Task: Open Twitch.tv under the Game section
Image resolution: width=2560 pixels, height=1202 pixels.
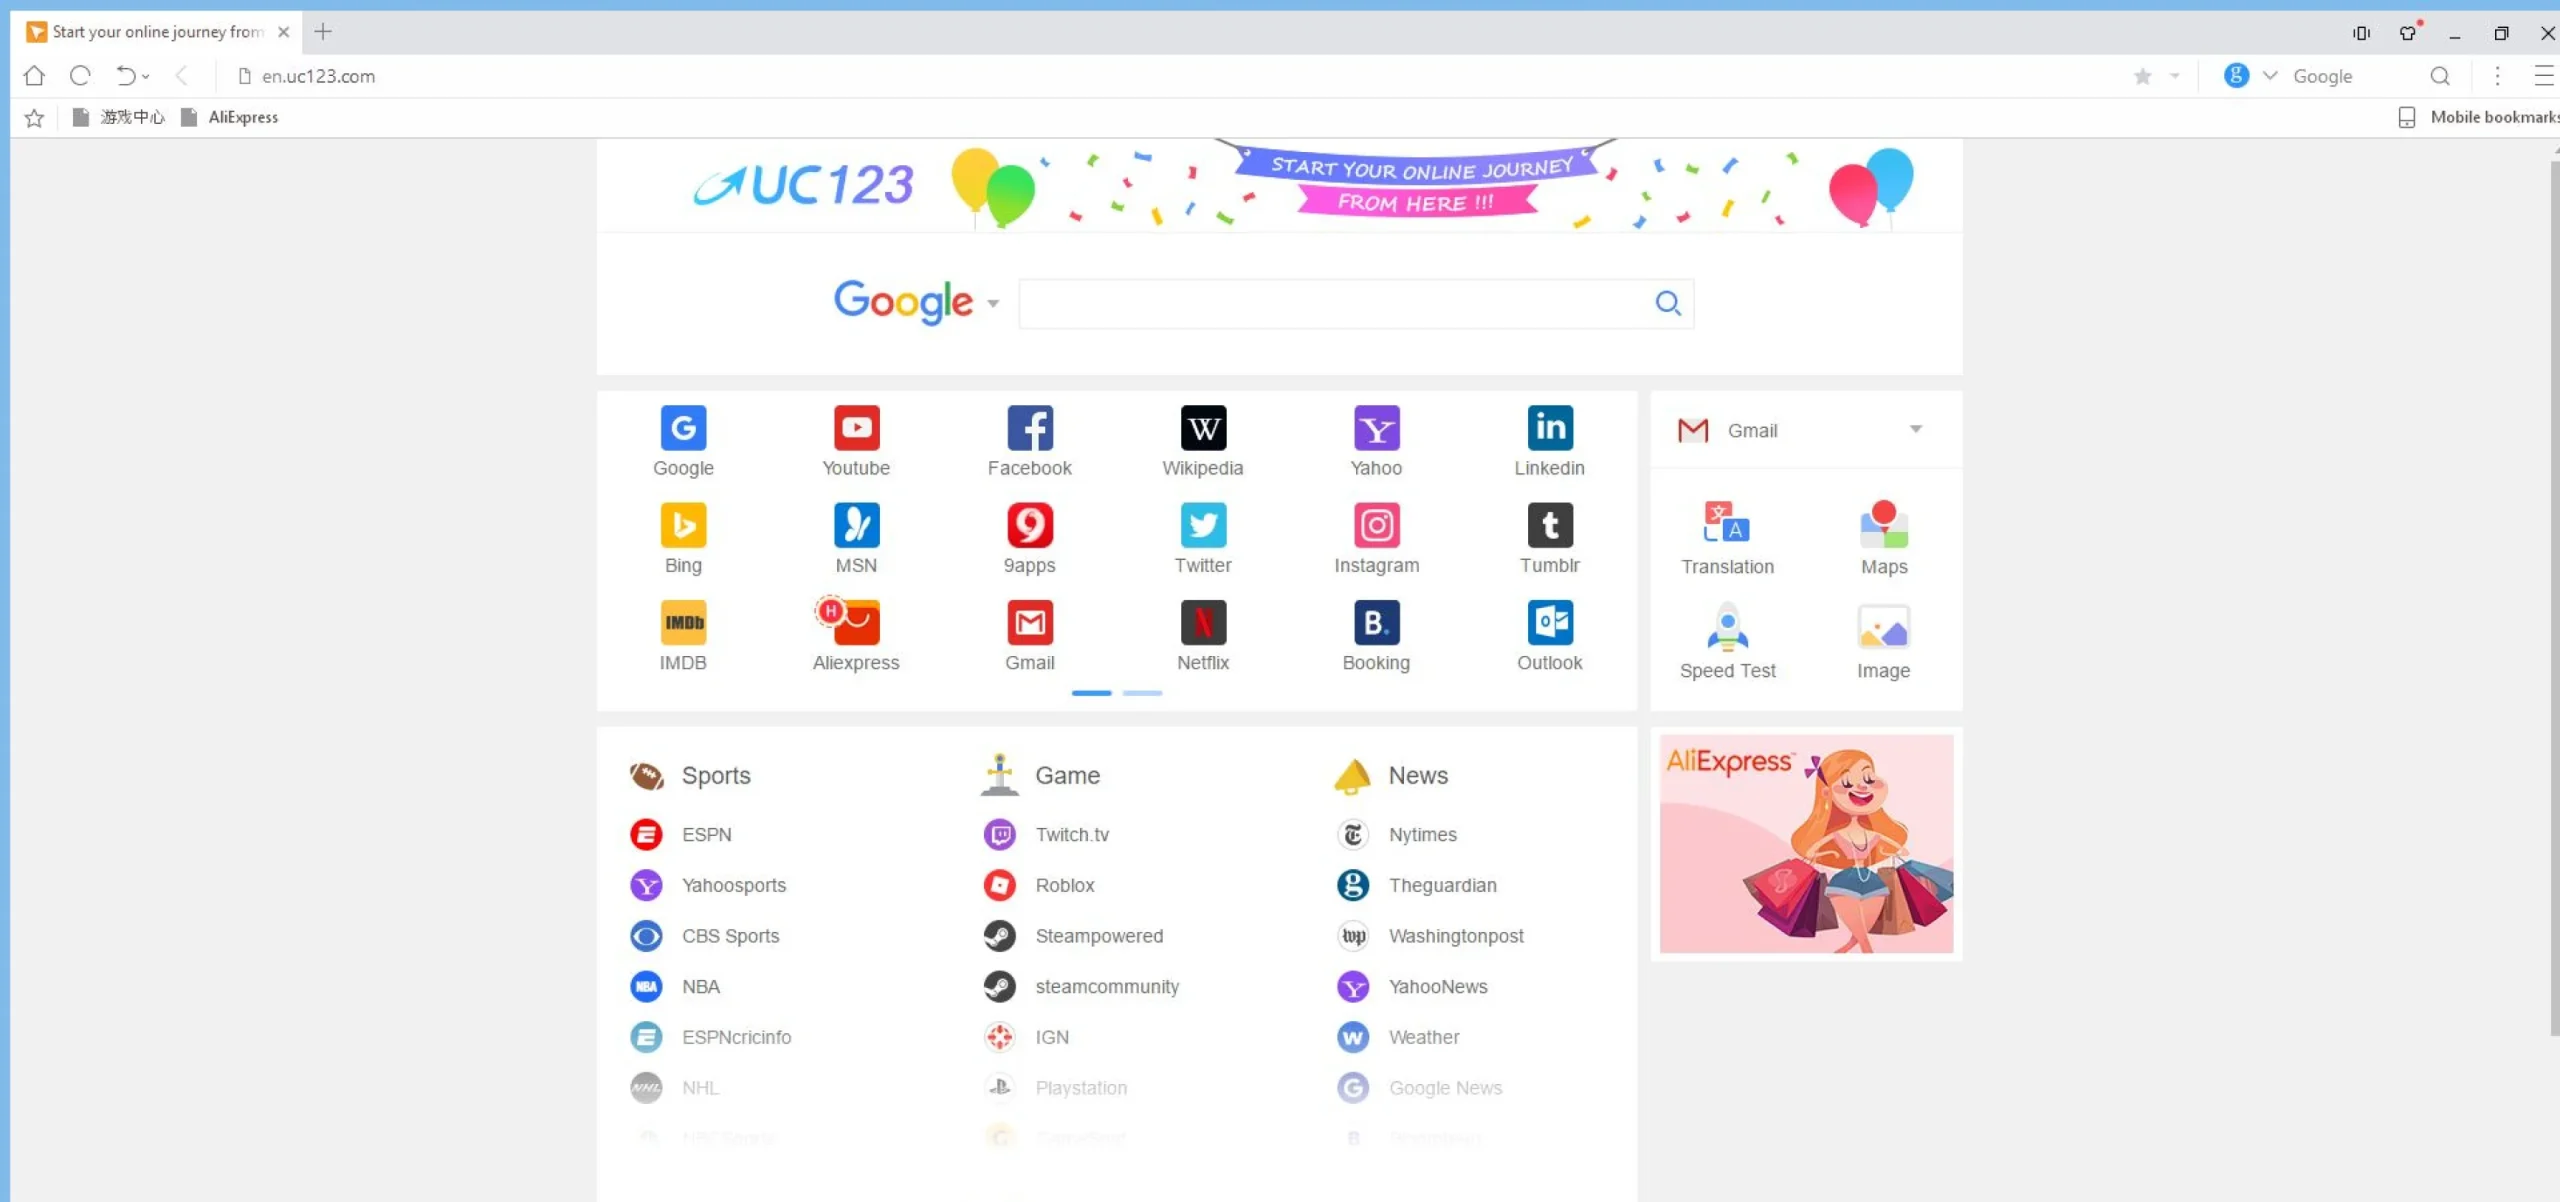Action: 1072,834
